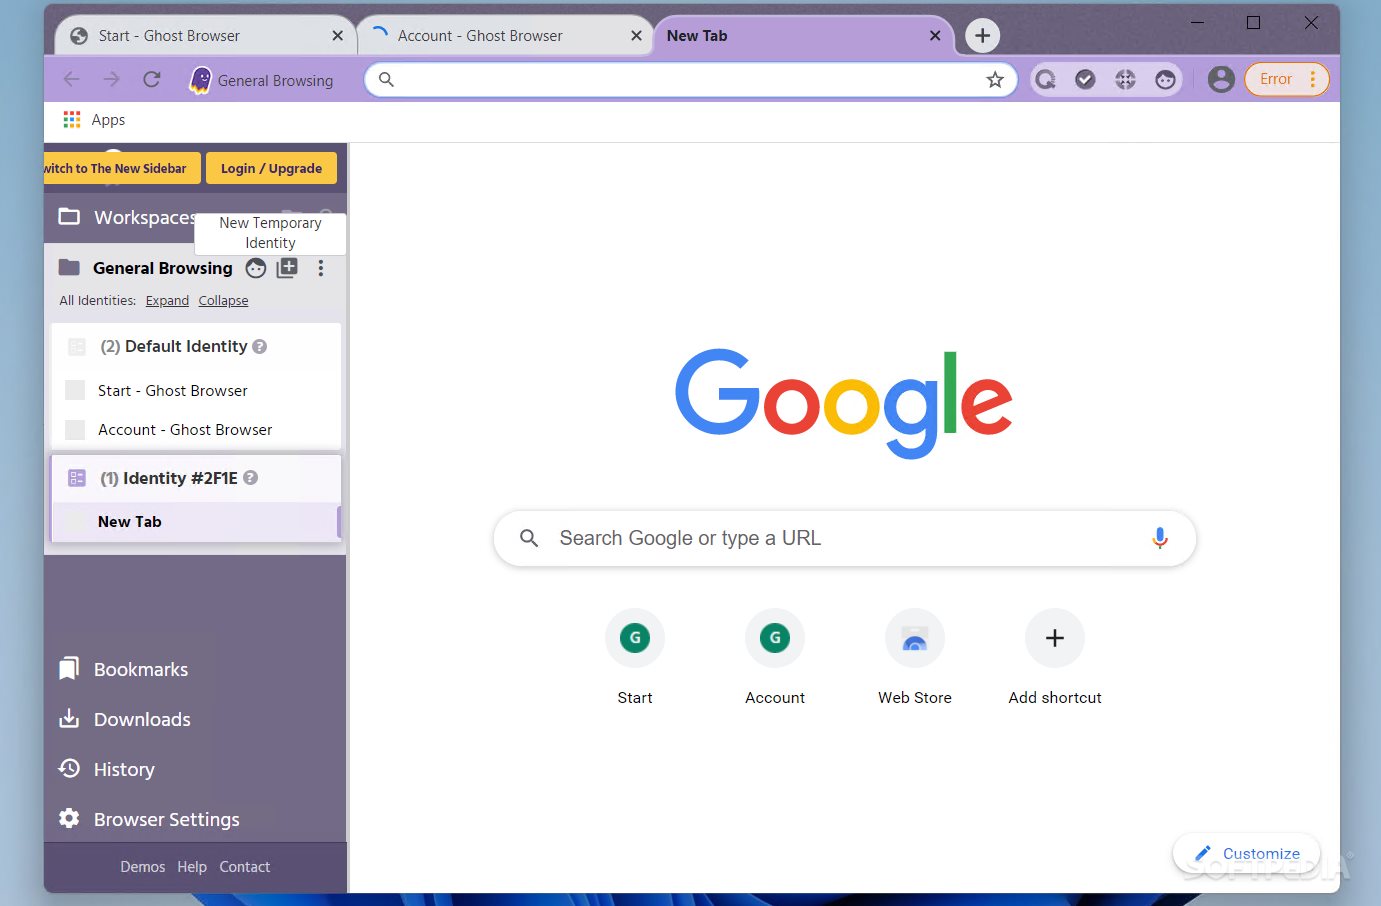Close the Account - Ghost Browser tab
Screen dimensions: 1381x906
tap(636, 35)
